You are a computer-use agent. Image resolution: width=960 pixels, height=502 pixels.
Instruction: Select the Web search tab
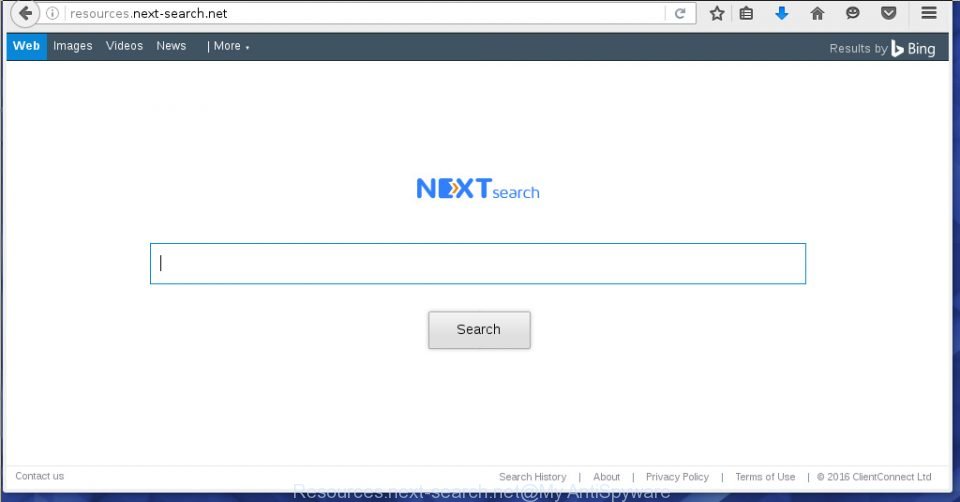click(x=26, y=46)
